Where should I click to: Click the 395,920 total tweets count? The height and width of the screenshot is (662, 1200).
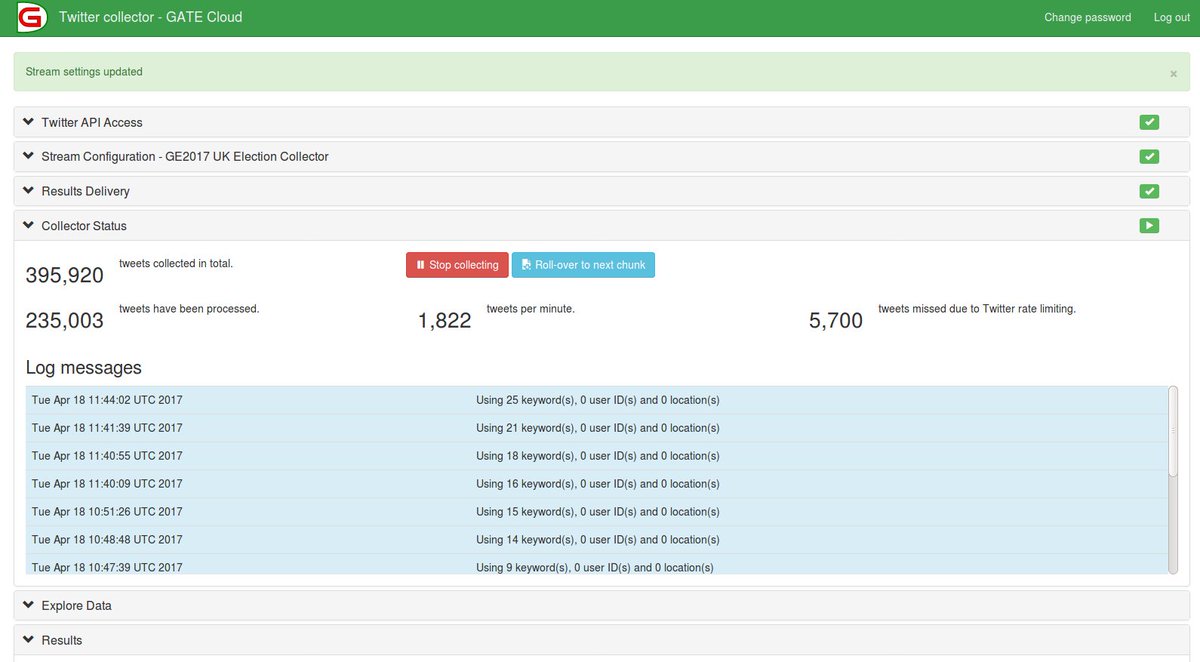(x=65, y=275)
